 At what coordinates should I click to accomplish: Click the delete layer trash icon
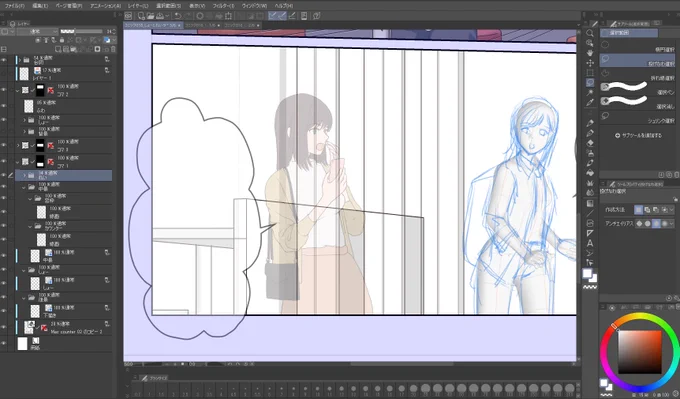[114, 49]
